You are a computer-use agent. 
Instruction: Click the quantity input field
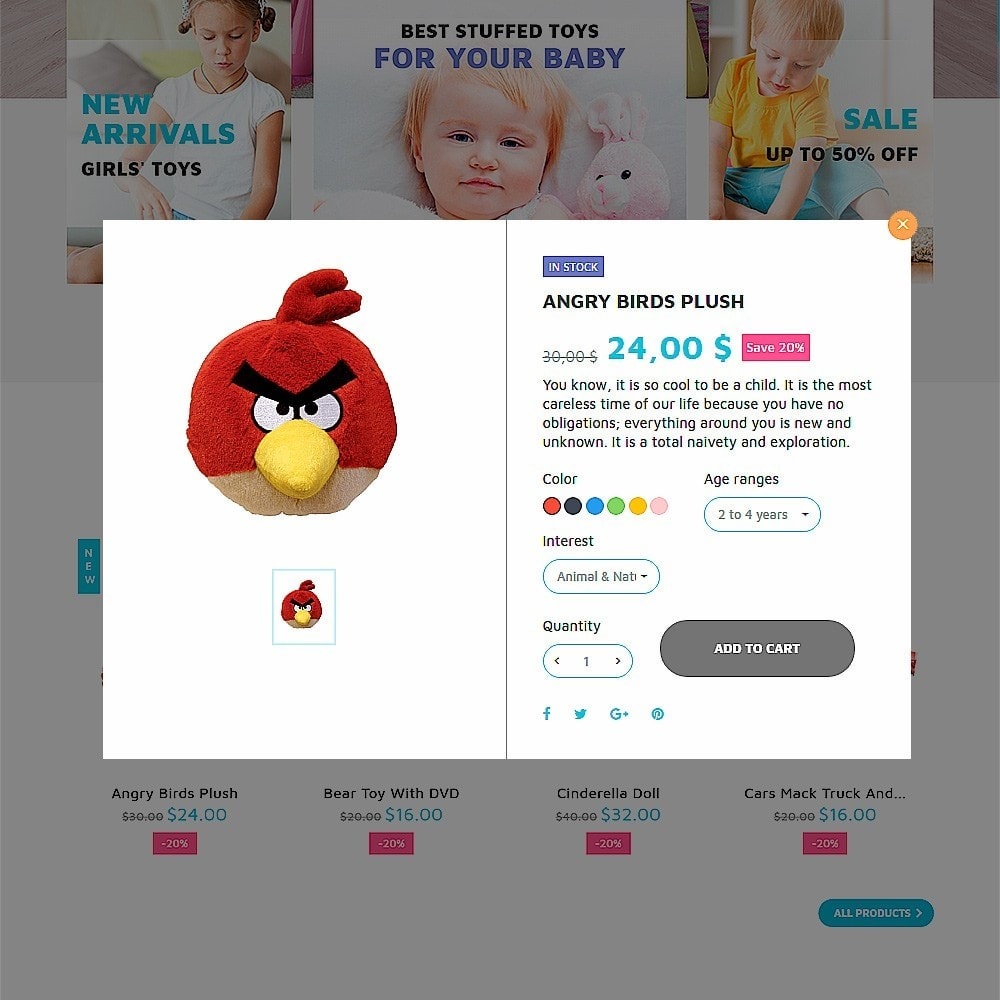tap(587, 661)
